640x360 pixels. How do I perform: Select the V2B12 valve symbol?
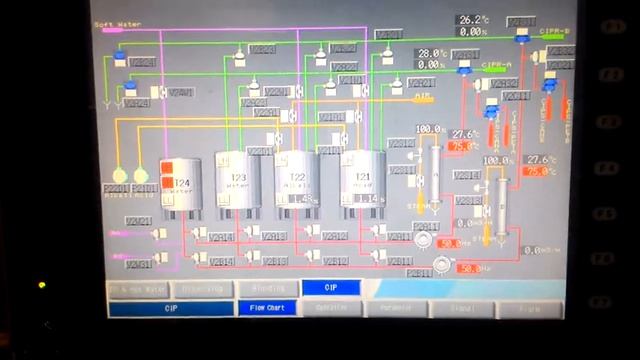[313, 256]
